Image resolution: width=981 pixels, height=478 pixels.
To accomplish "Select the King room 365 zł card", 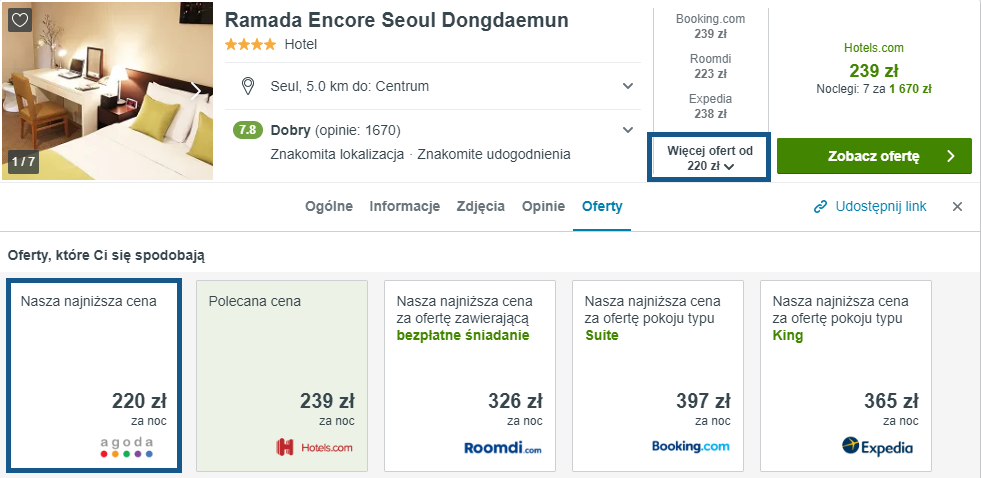I will [845, 375].
